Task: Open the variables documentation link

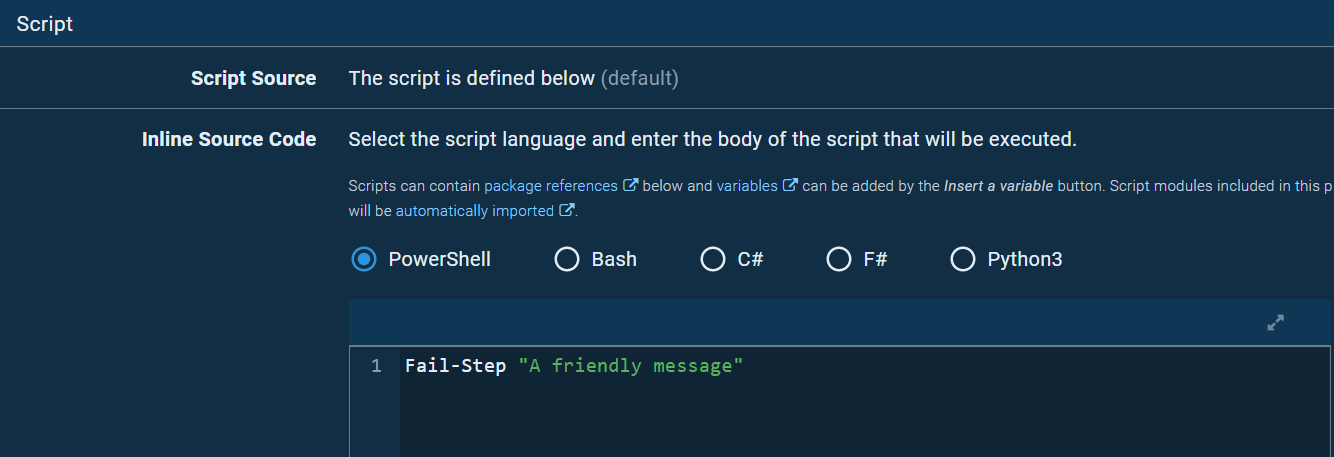Action: pos(747,185)
